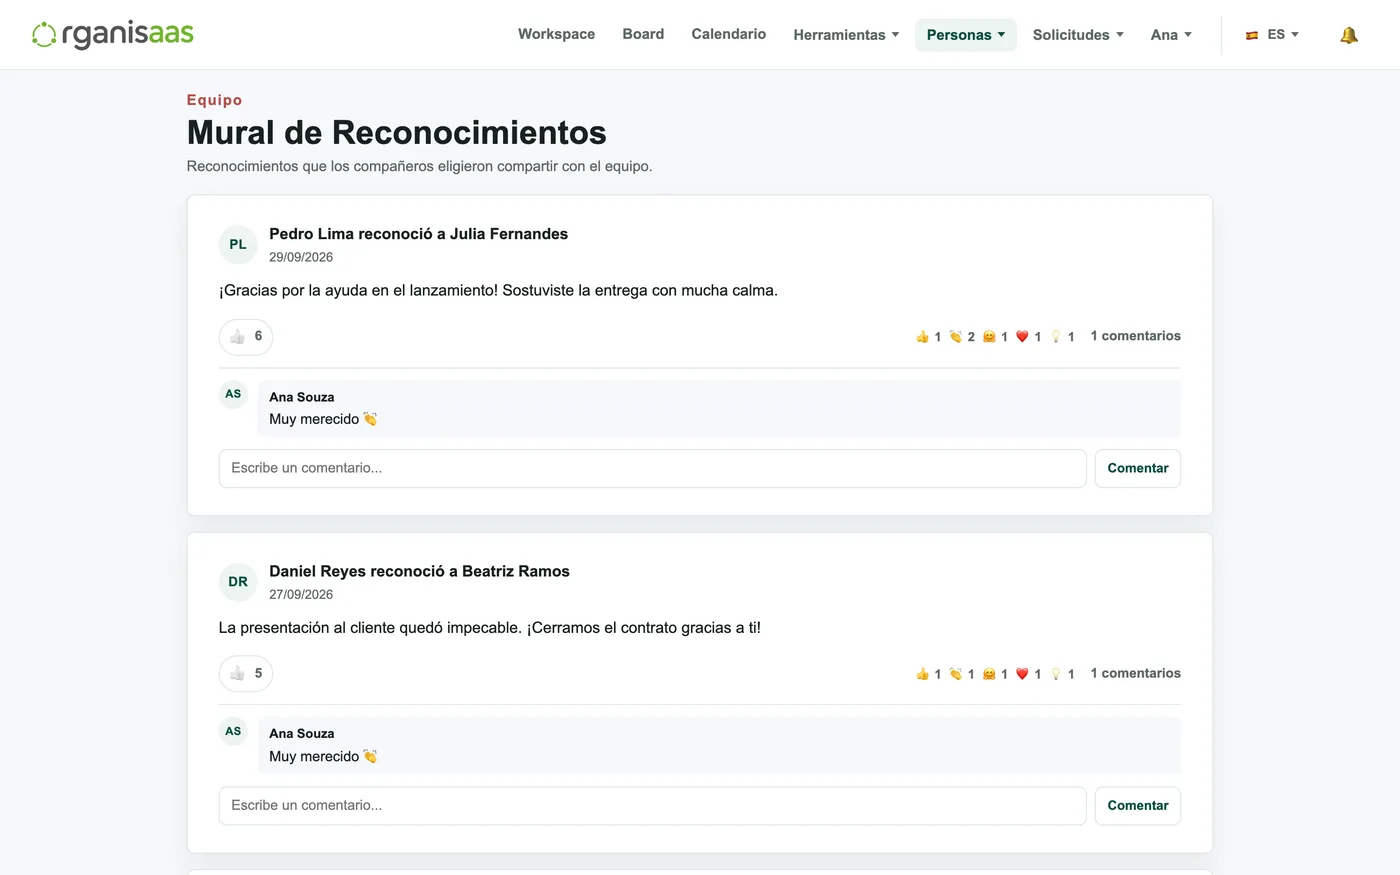1400x875 pixels.
Task: Click the date 27/09/2026
Action: [x=301, y=594]
